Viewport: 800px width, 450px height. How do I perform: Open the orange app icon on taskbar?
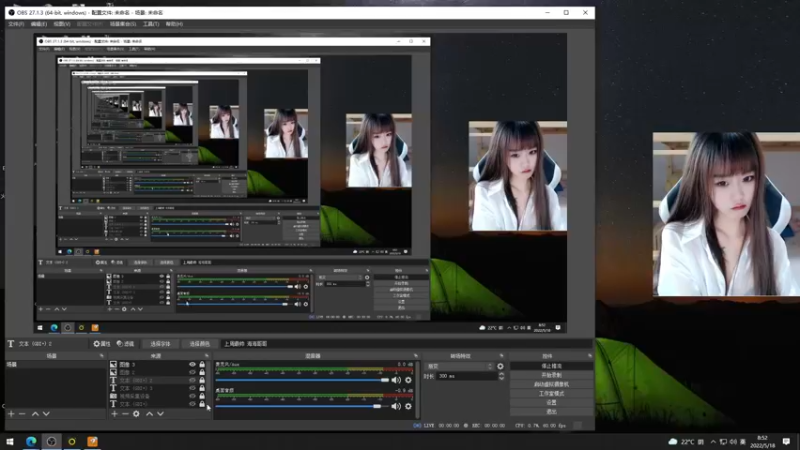coord(92,441)
